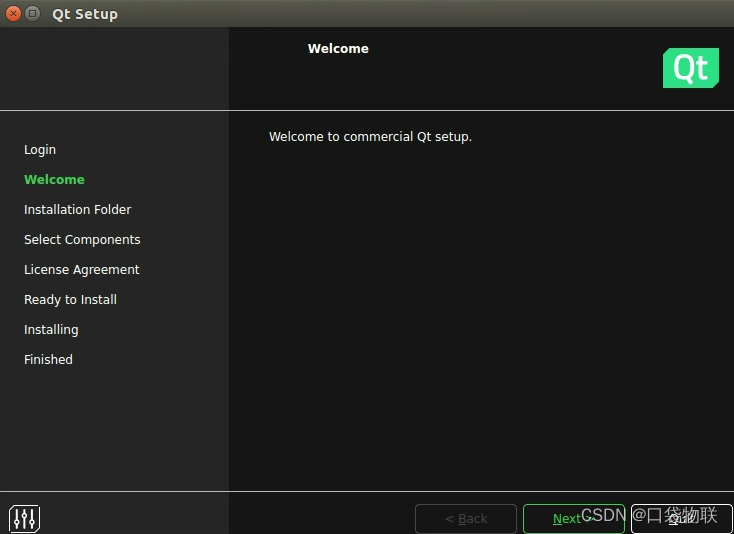Click the disabled Back button
Screen dimensions: 734x534
466,519
